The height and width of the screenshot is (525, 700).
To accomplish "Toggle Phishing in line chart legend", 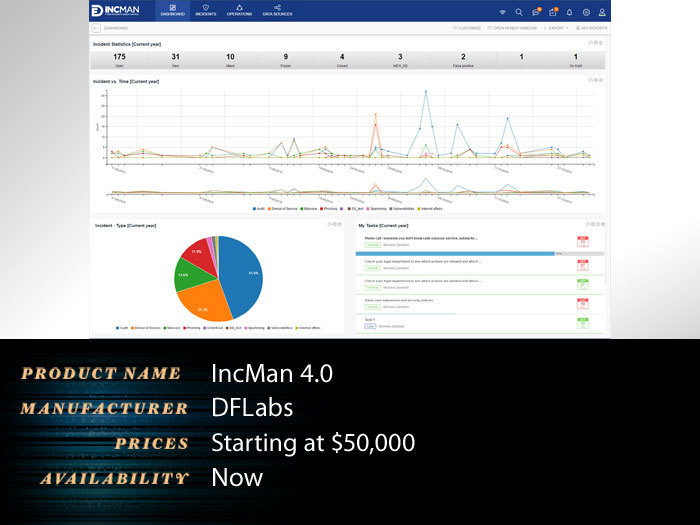I will (x=329, y=208).
